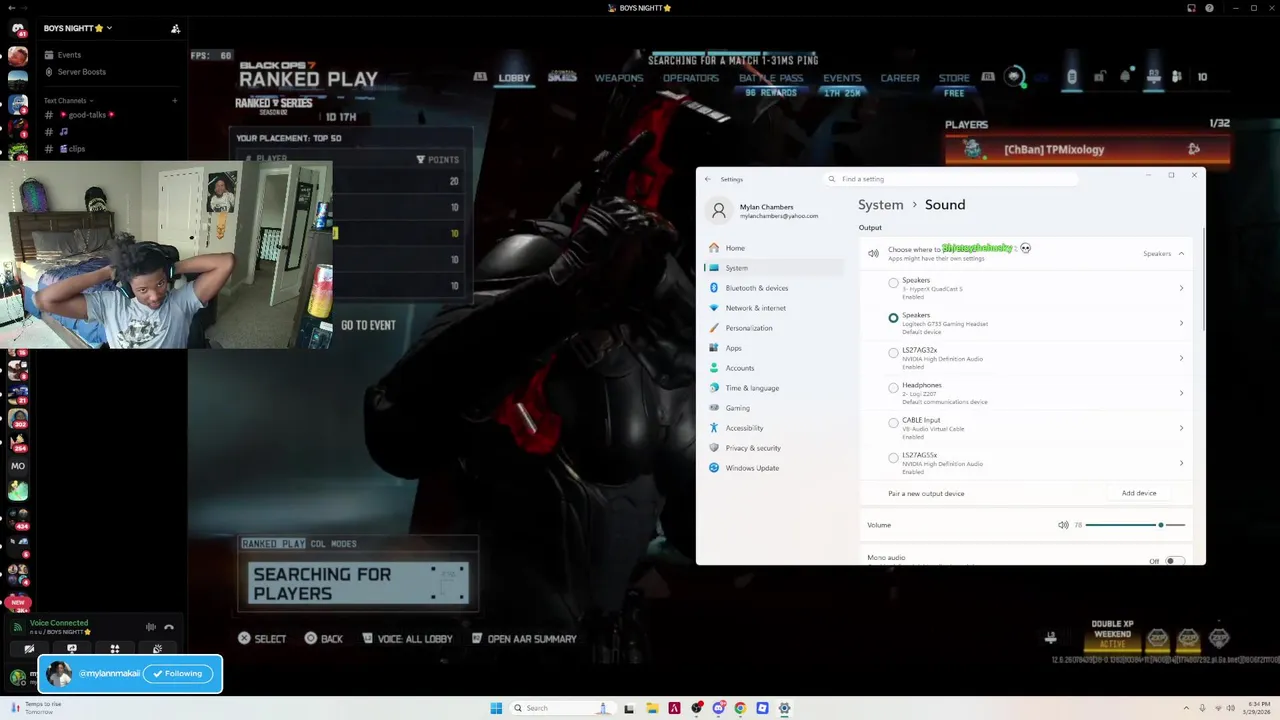Open Privacy & security settings

(774, 448)
